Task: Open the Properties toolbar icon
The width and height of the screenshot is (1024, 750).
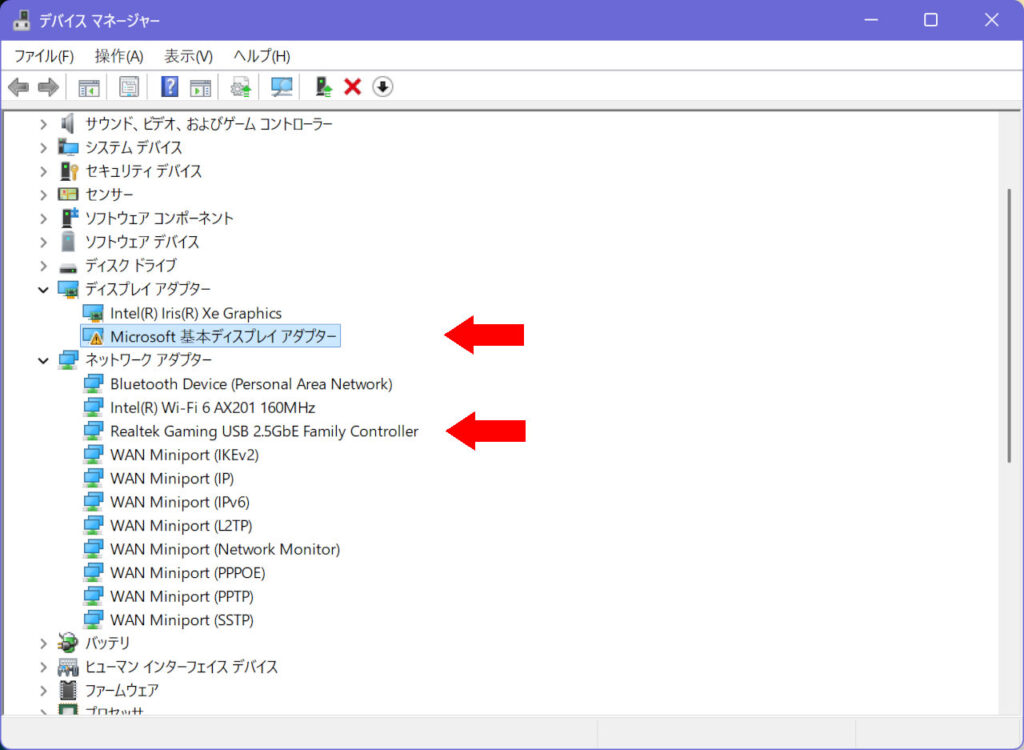Action: click(x=129, y=87)
